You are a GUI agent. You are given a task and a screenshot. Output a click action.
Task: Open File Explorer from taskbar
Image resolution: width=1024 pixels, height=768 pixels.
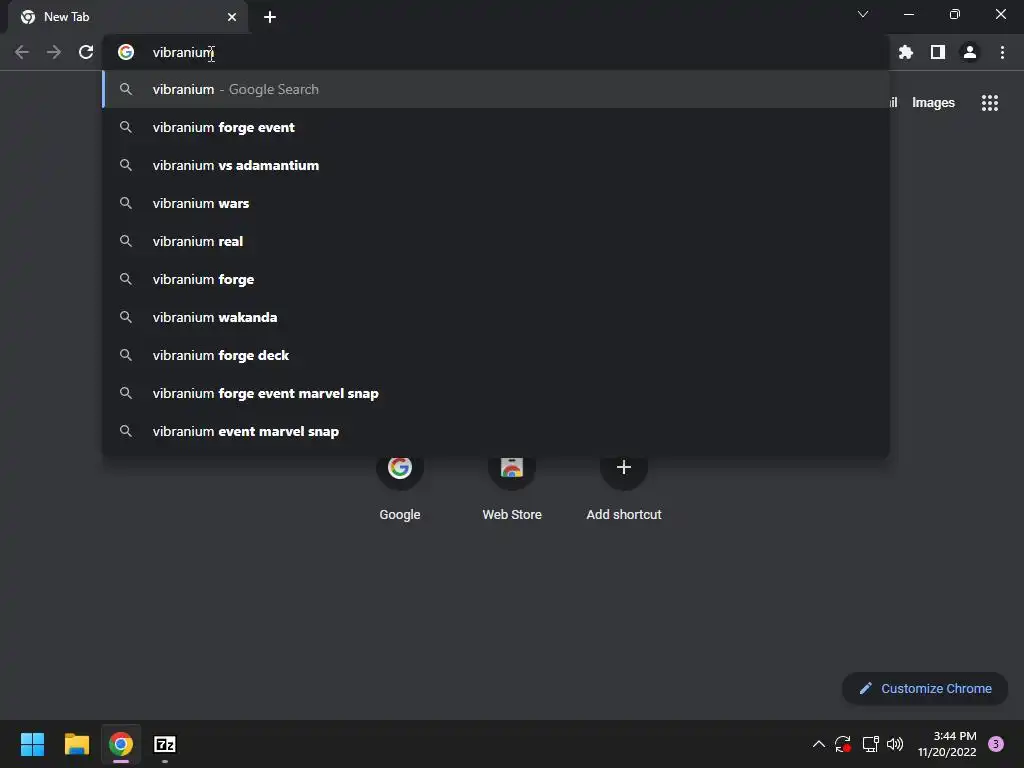[76, 744]
